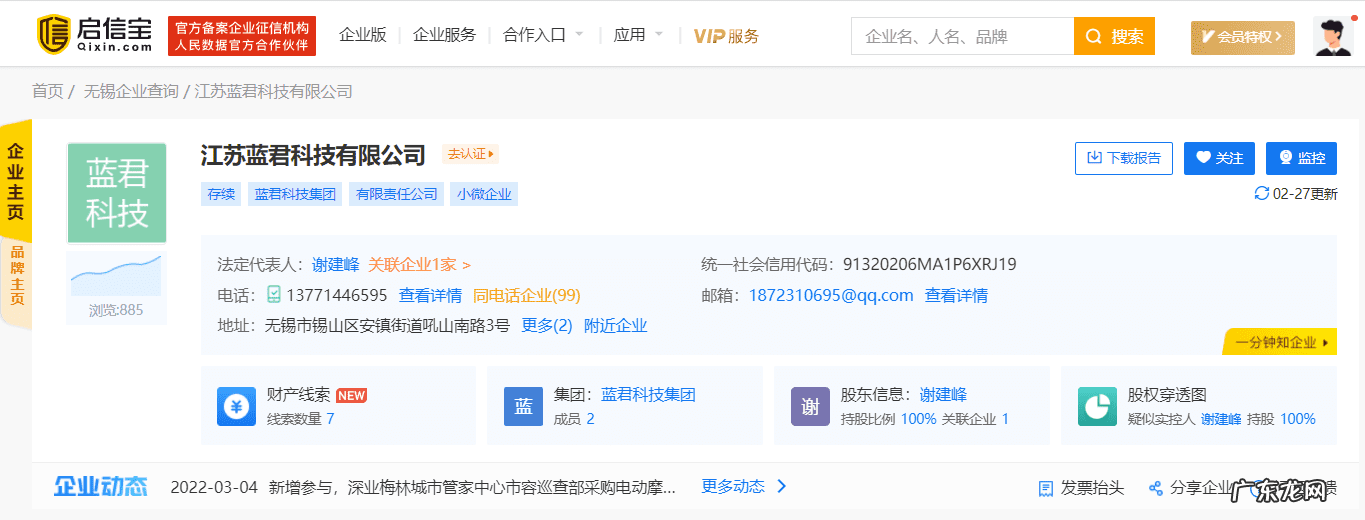Click 谢建峰 in 股东信息 card
Viewport: 1365px width, 520px height.
coord(943,394)
